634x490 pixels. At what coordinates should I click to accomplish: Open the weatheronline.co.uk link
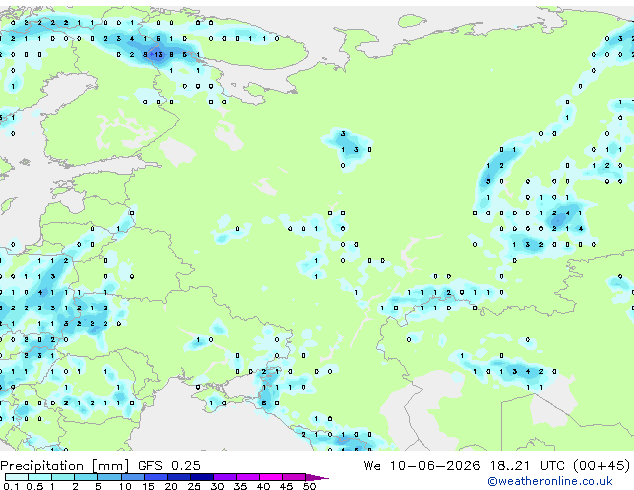pos(550,481)
